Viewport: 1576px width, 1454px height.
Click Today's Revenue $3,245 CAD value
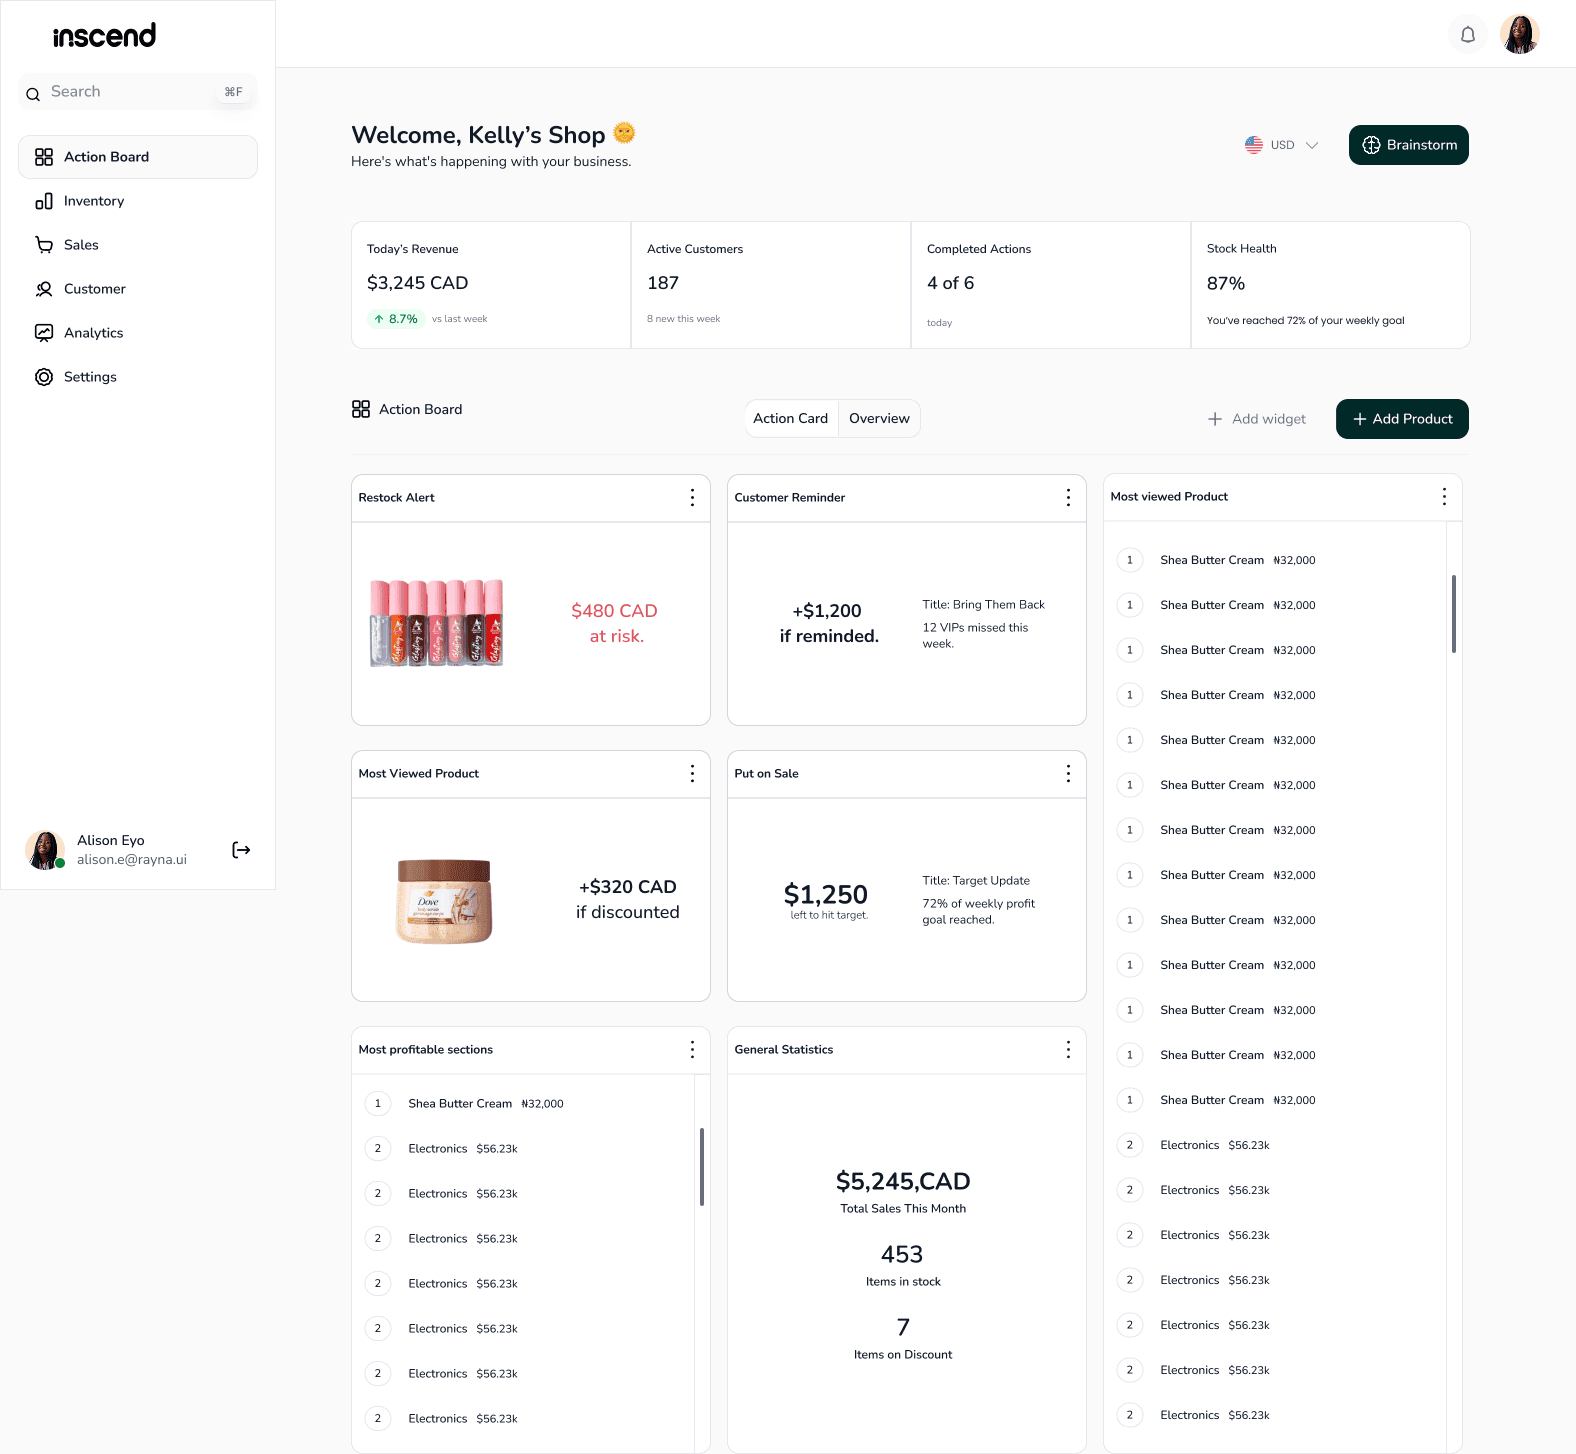[x=418, y=283]
